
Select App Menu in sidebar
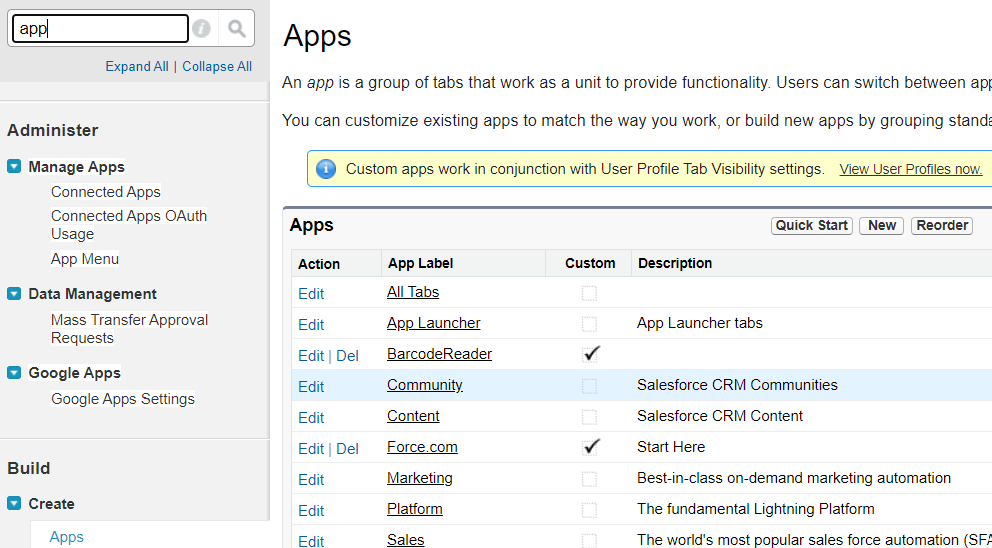tap(85, 259)
